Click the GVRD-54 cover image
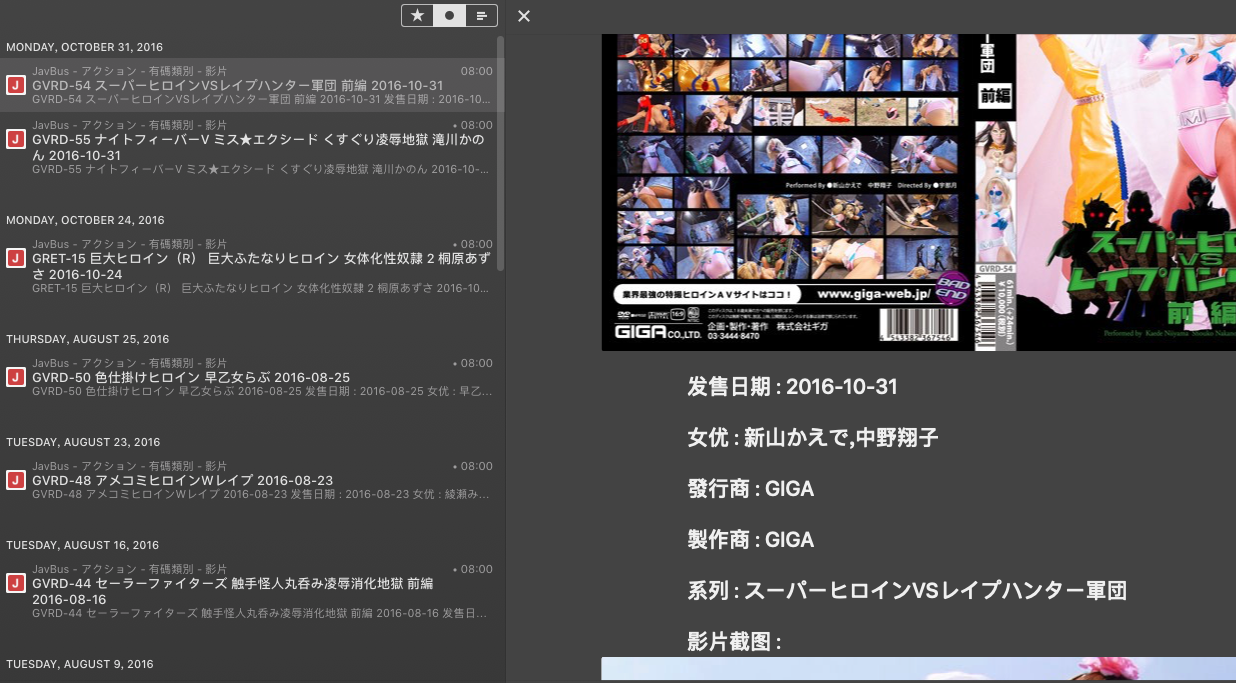 pyautogui.click(x=918, y=192)
